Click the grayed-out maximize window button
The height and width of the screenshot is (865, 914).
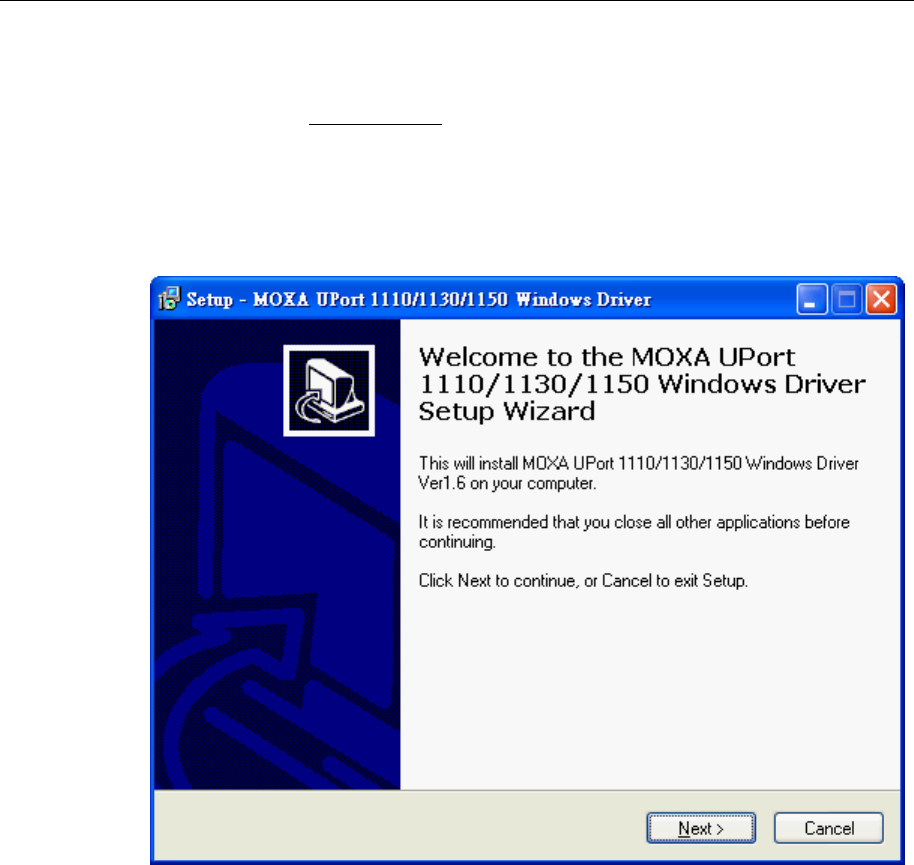point(846,299)
